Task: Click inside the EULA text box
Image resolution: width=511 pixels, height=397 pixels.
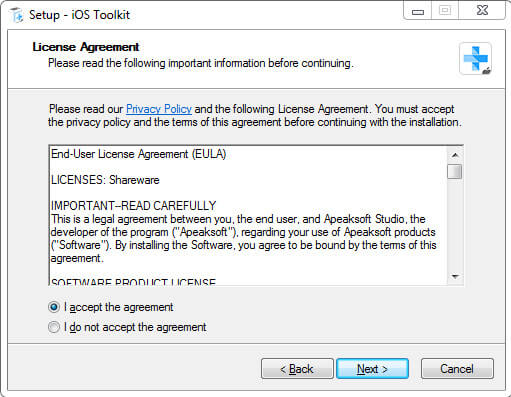Action: pyautogui.click(x=248, y=215)
